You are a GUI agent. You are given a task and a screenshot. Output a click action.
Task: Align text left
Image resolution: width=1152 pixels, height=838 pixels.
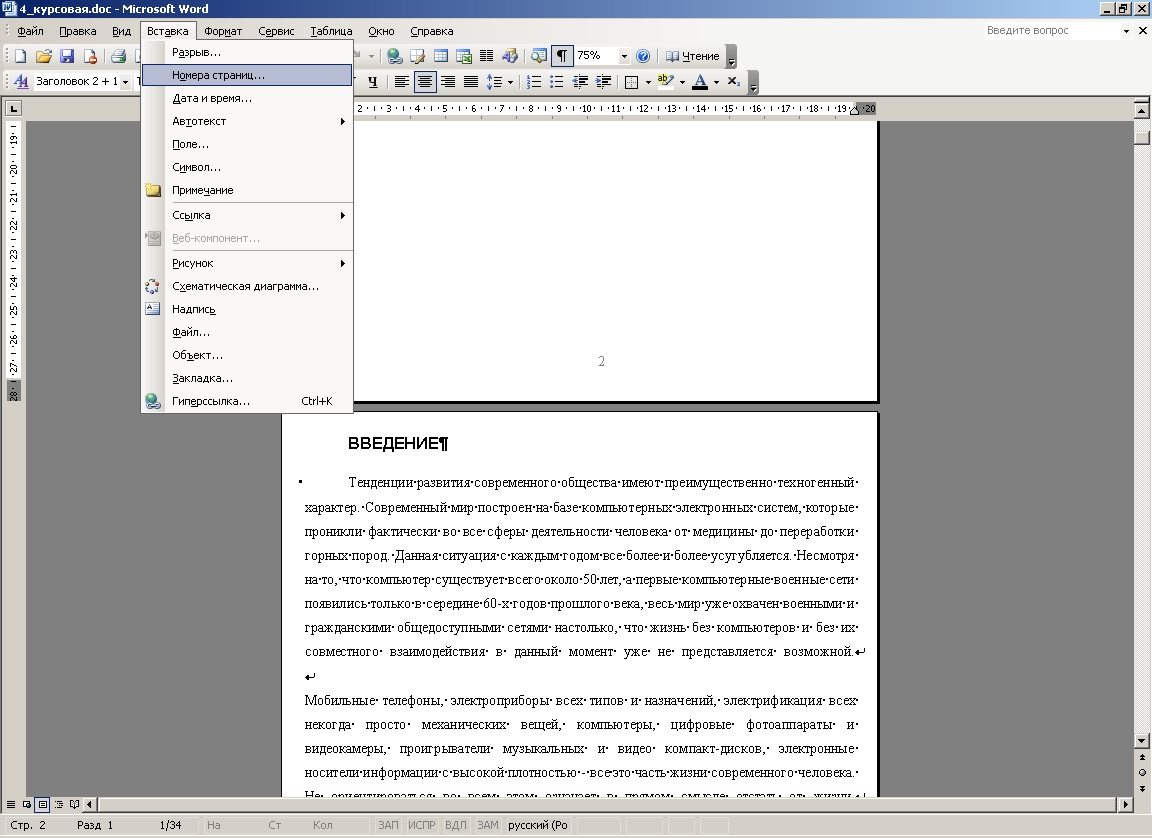(x=401, y=82)
